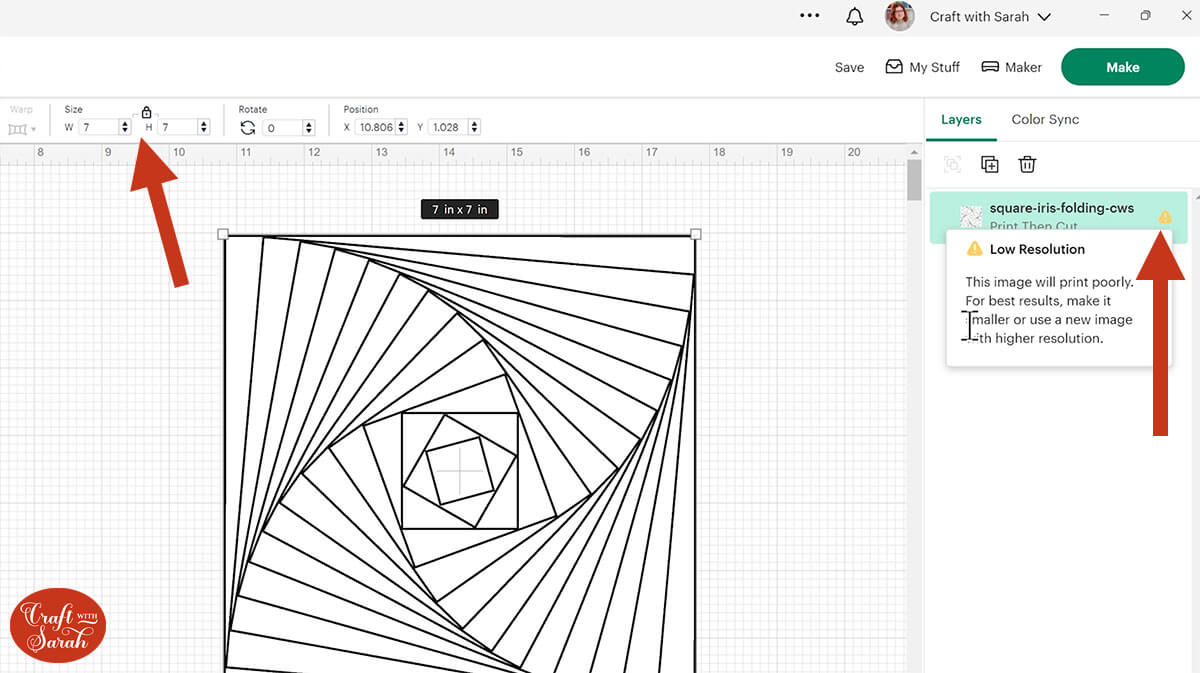Click Save in the header
This screenshot has width=1200, height=673.
coord(849,67)
